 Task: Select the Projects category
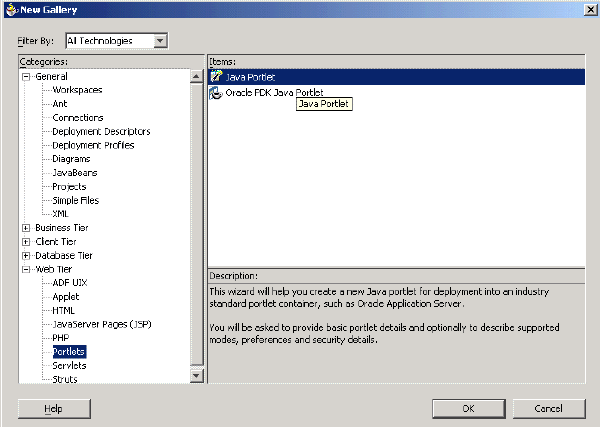[x=69, y=187]
